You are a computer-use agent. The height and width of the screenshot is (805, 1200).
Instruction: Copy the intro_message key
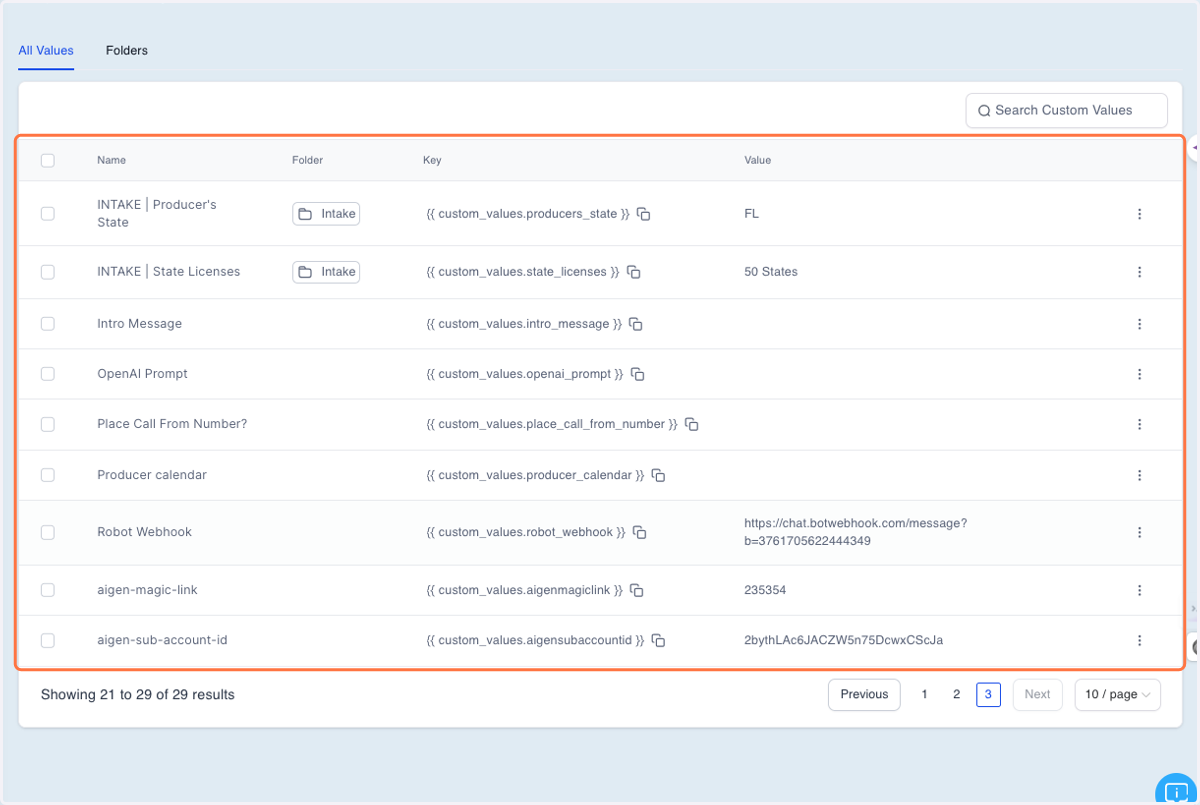click(x=636, y=324)
